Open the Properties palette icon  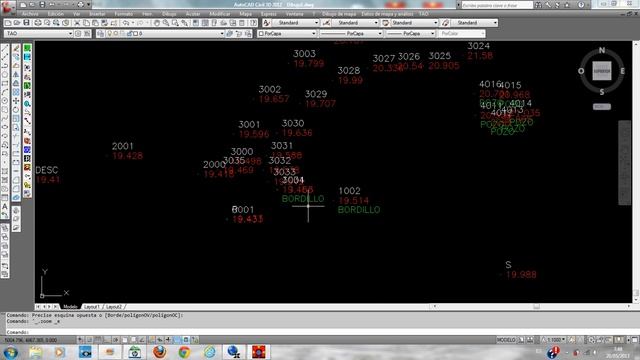click(x=196, y=23)
